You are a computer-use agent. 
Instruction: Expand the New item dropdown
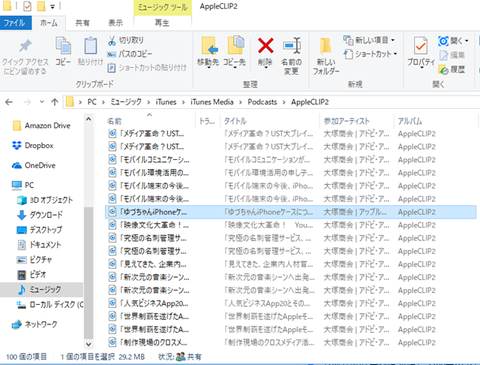pyautogui.click(x=393, y=40)
